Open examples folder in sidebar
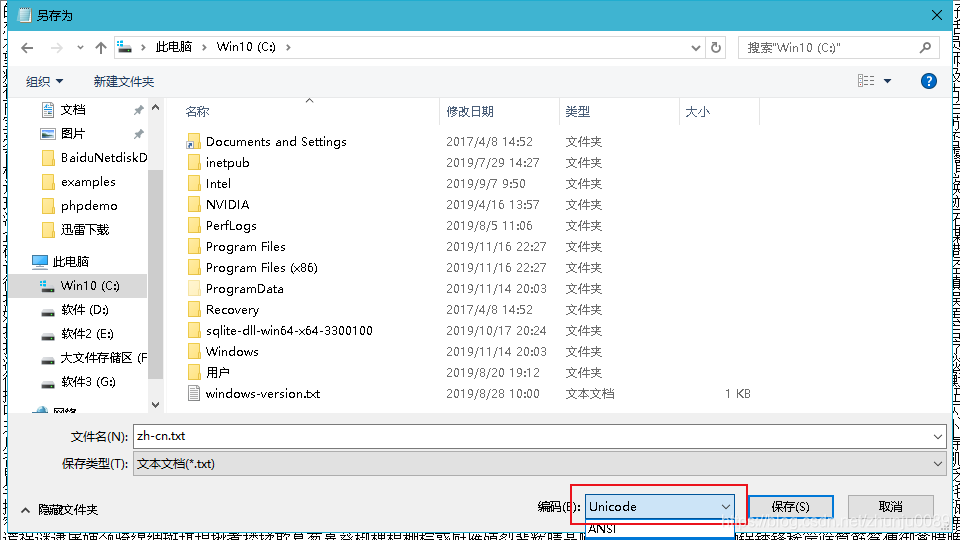 tap(88, 182)
